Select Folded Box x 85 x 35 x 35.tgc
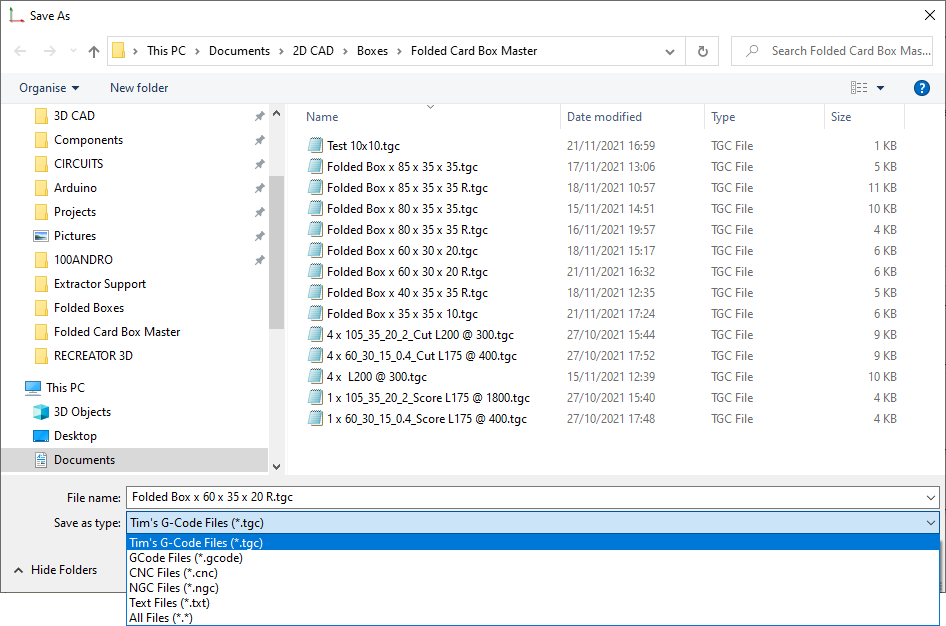The height and width of the screenshot is (626, 946). click(x=402, y=167)
